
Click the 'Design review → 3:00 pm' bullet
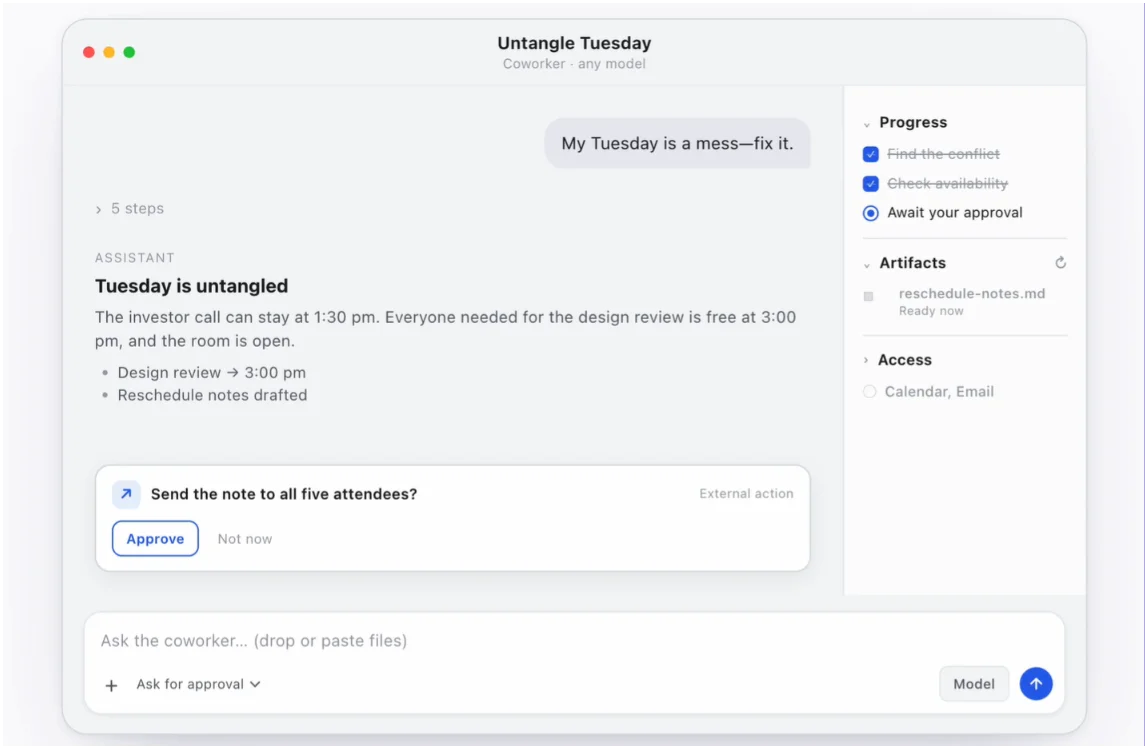tap(212, 373)
